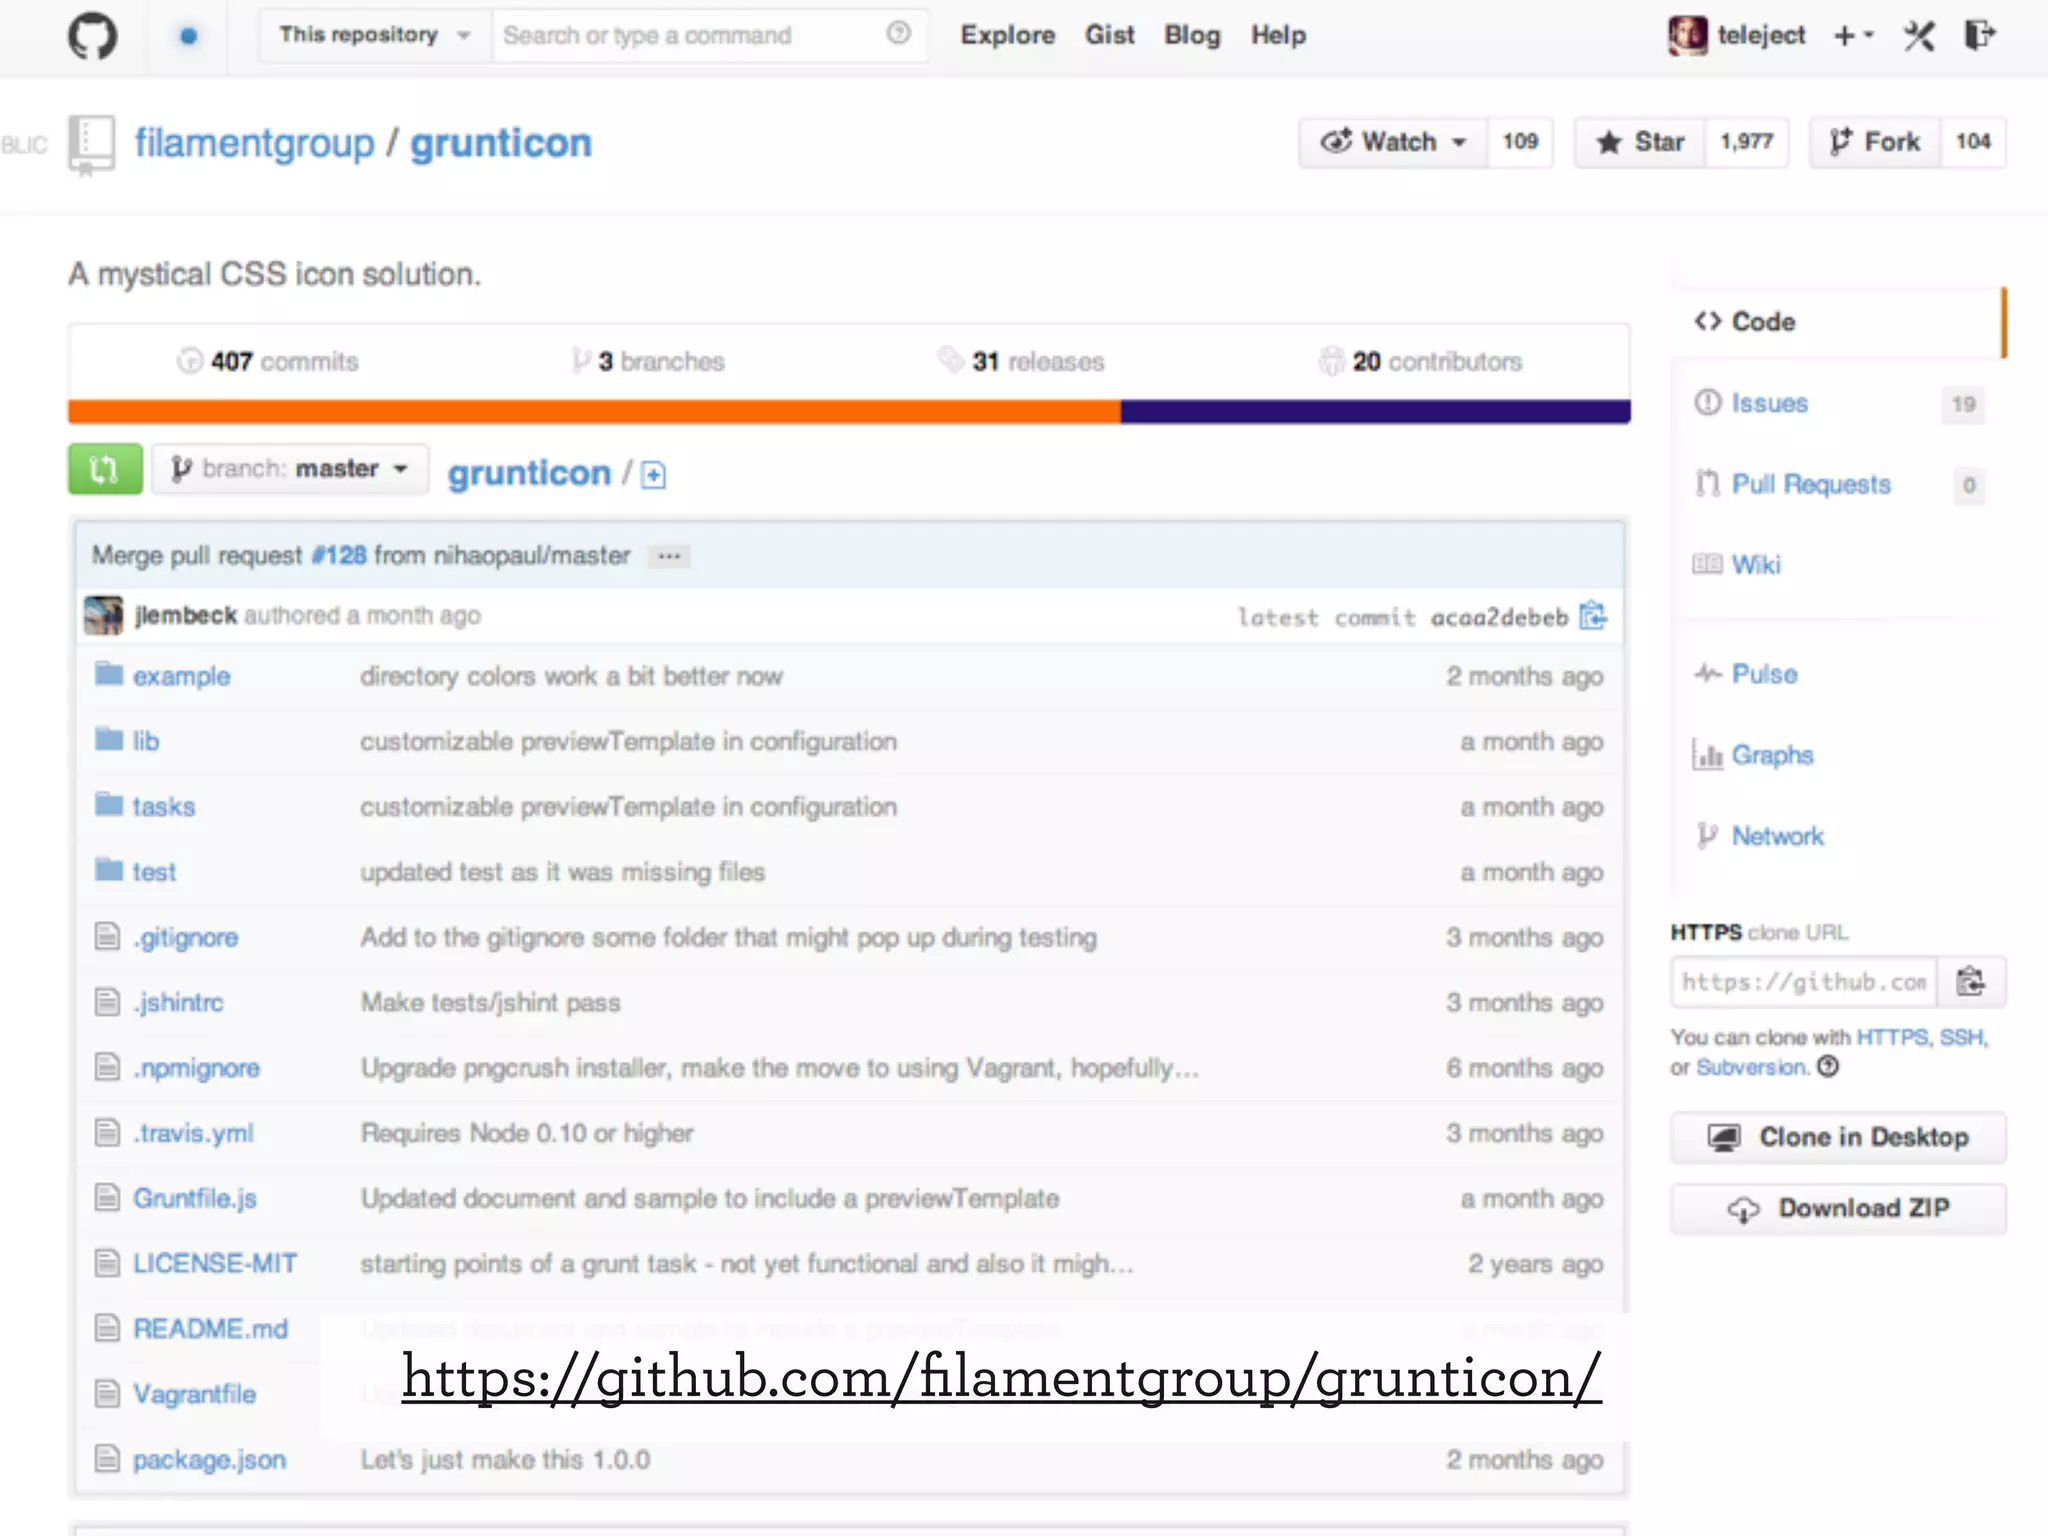Open the test folder
This screenshot has width=2048, height=1536.
[154, 872]
